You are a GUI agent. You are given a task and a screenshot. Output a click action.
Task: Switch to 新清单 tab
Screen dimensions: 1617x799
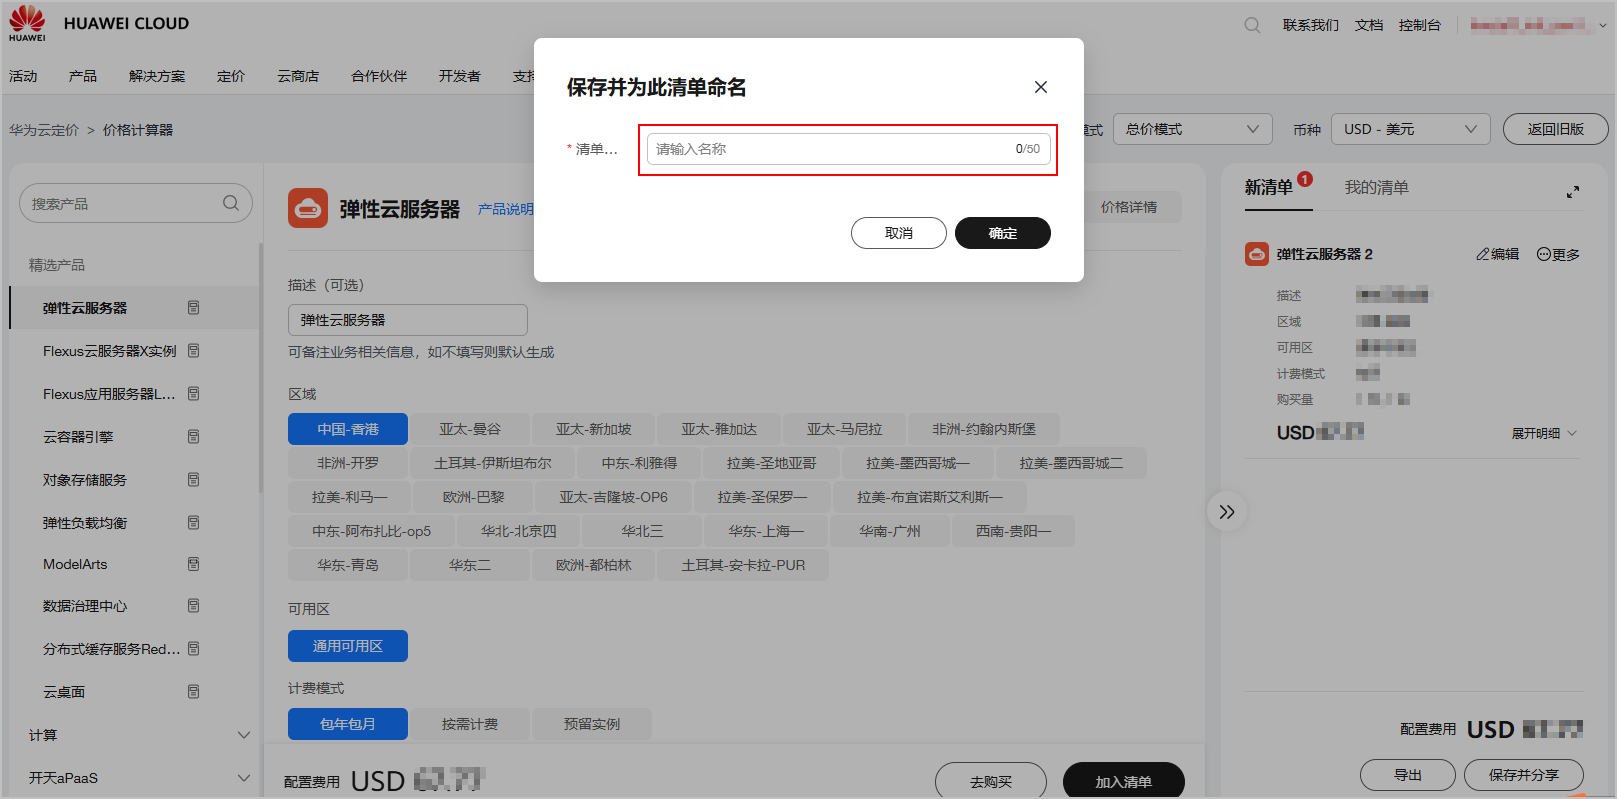pyautogui.click(x=1269, y=187)
